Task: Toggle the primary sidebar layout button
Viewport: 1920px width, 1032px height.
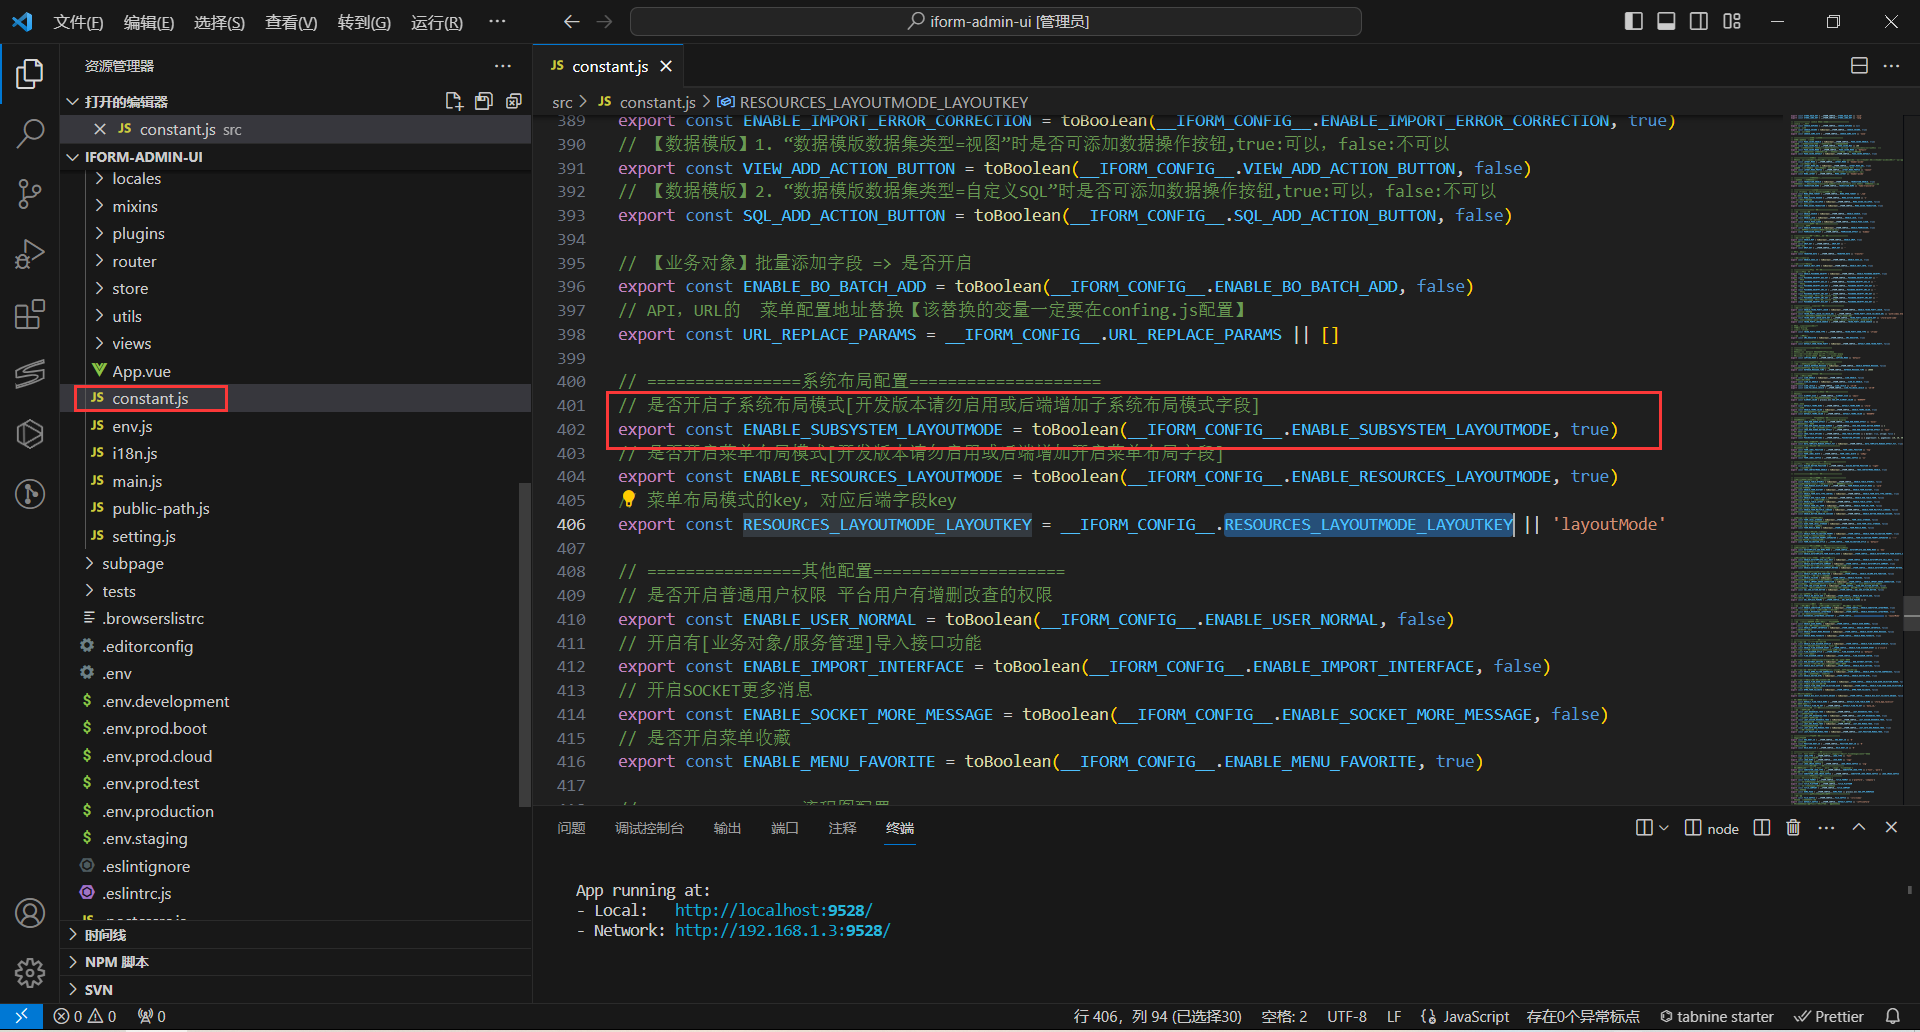Action: (x=1634, y=21)
